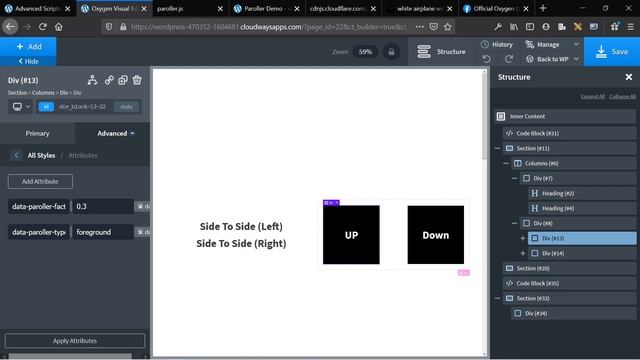Open the Manage dropdown

click(552, 44)
